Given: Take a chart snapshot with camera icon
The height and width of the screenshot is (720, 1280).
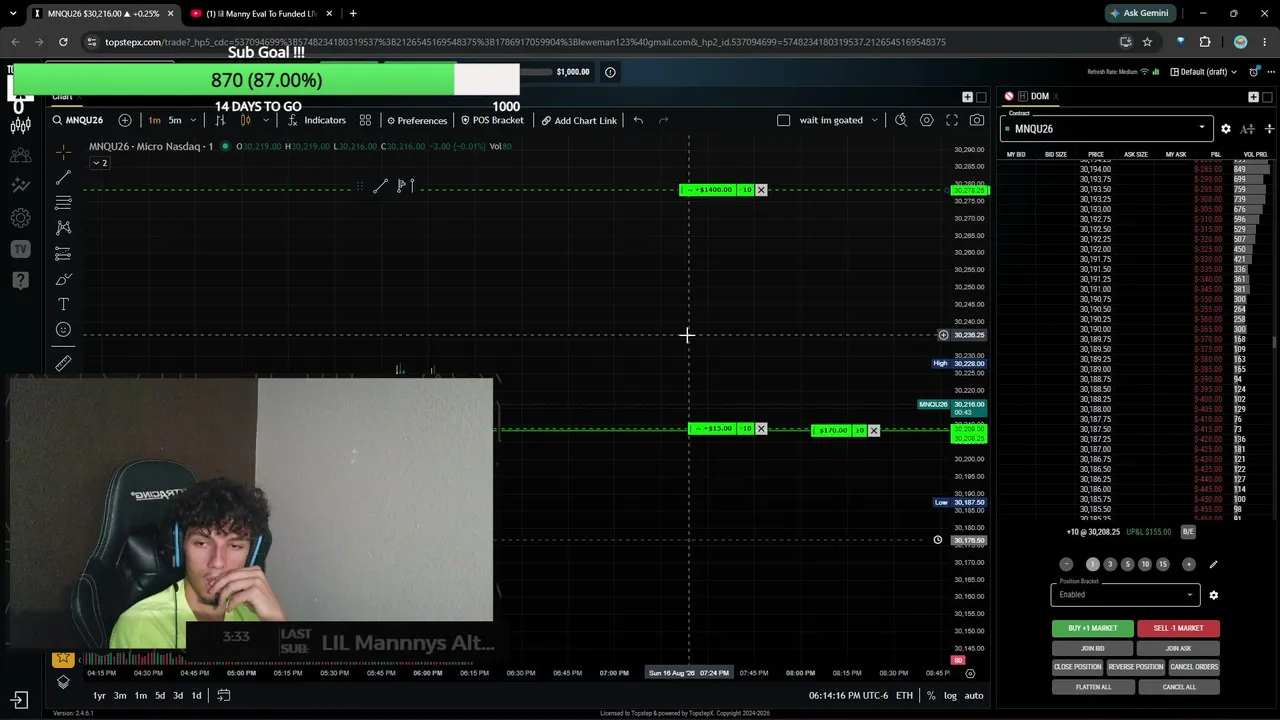Looking at the screenshot, I should pos(977,120).
